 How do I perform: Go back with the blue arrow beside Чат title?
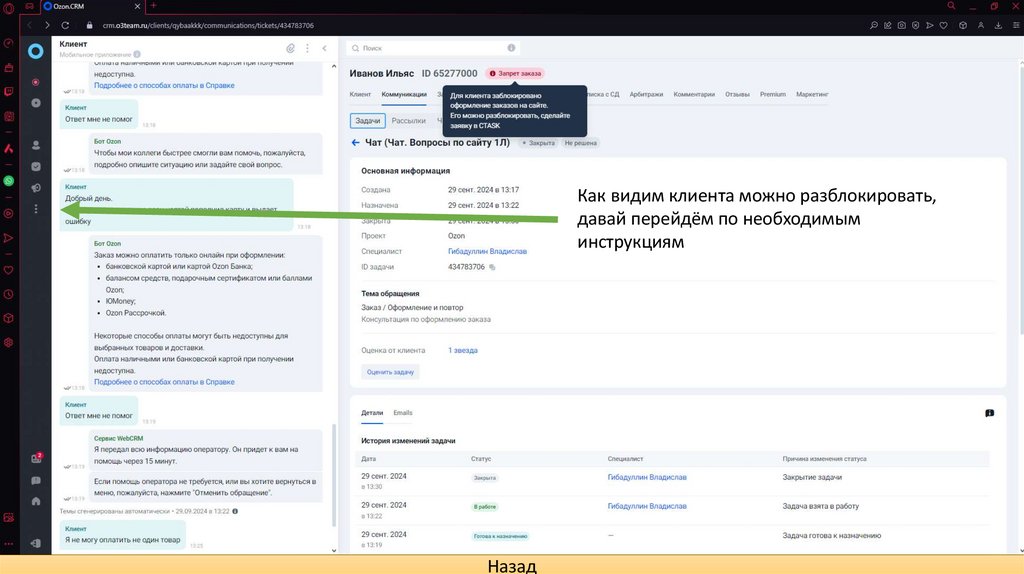(355, 142)
